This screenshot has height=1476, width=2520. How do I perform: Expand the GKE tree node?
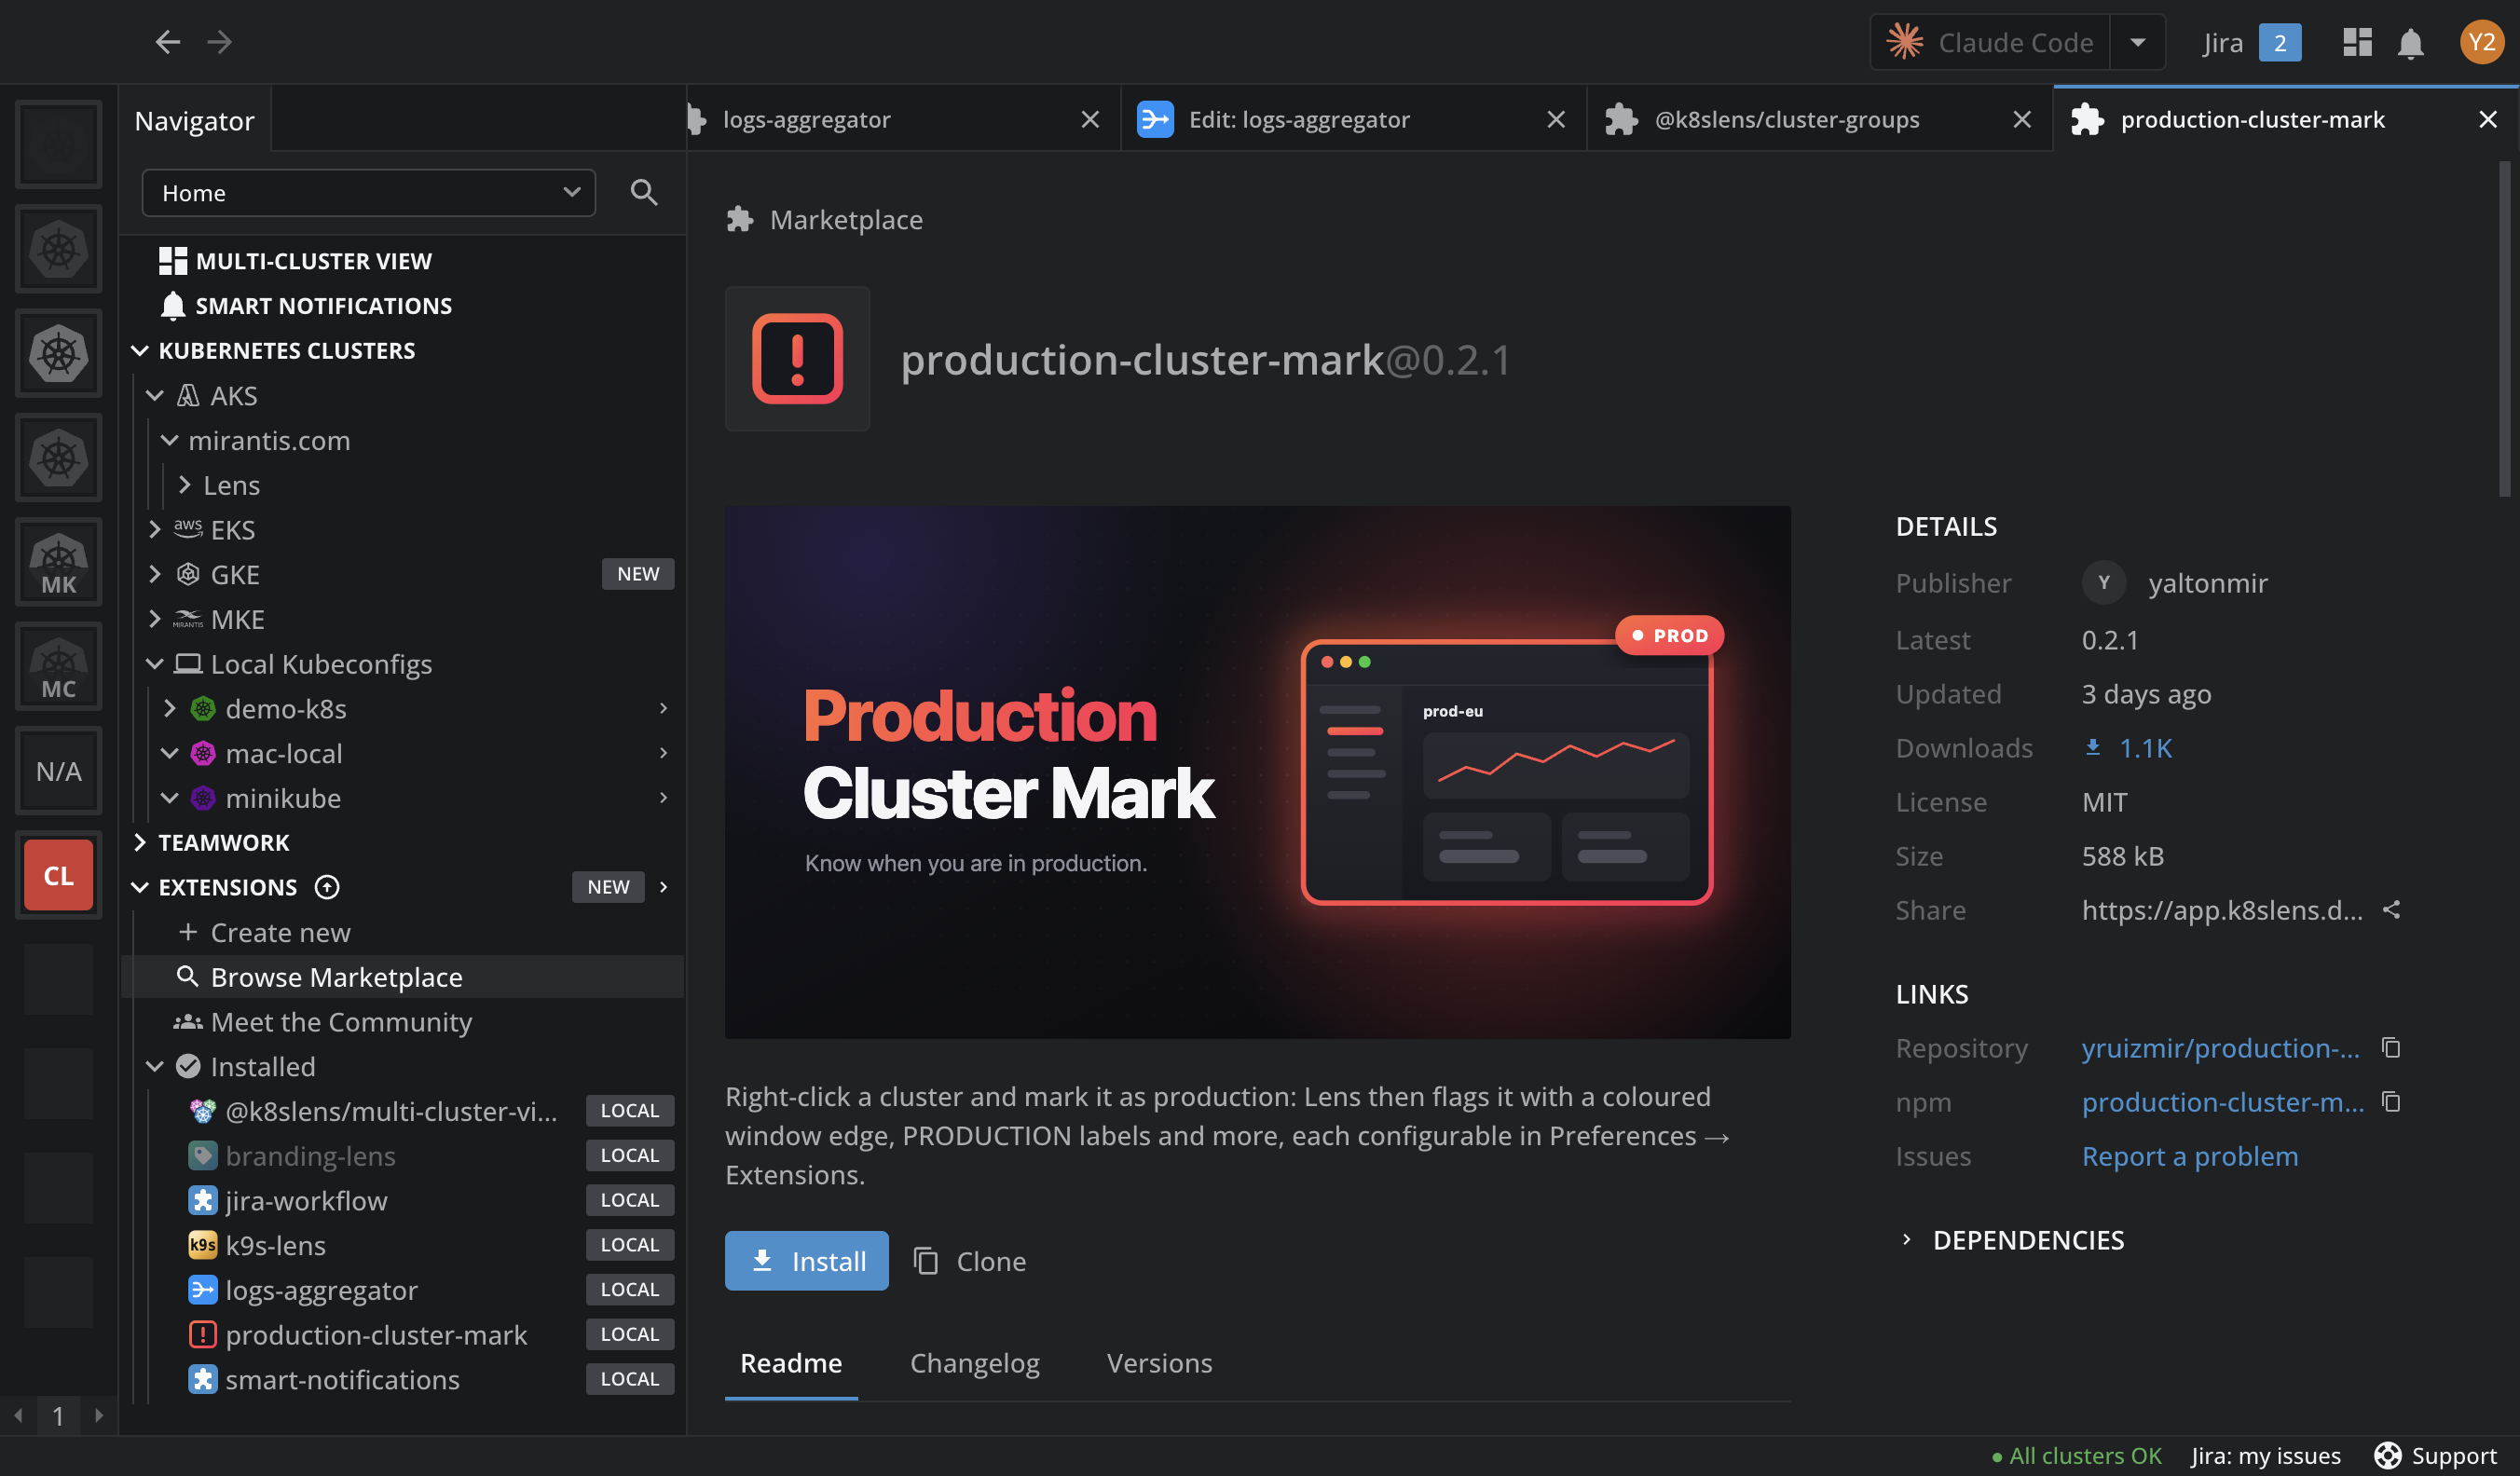tap(155, 575)
